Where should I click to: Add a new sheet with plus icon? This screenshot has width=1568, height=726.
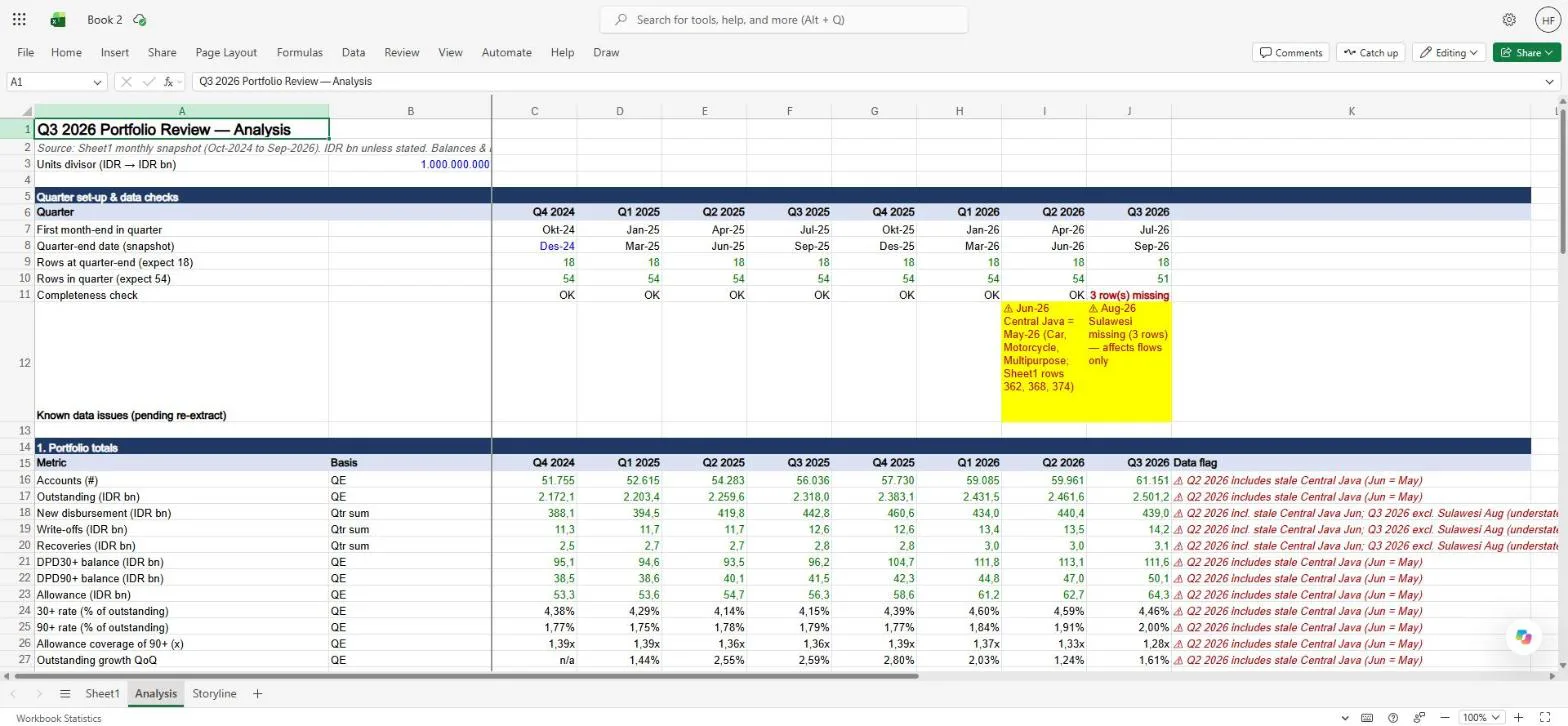pos(257,693)
